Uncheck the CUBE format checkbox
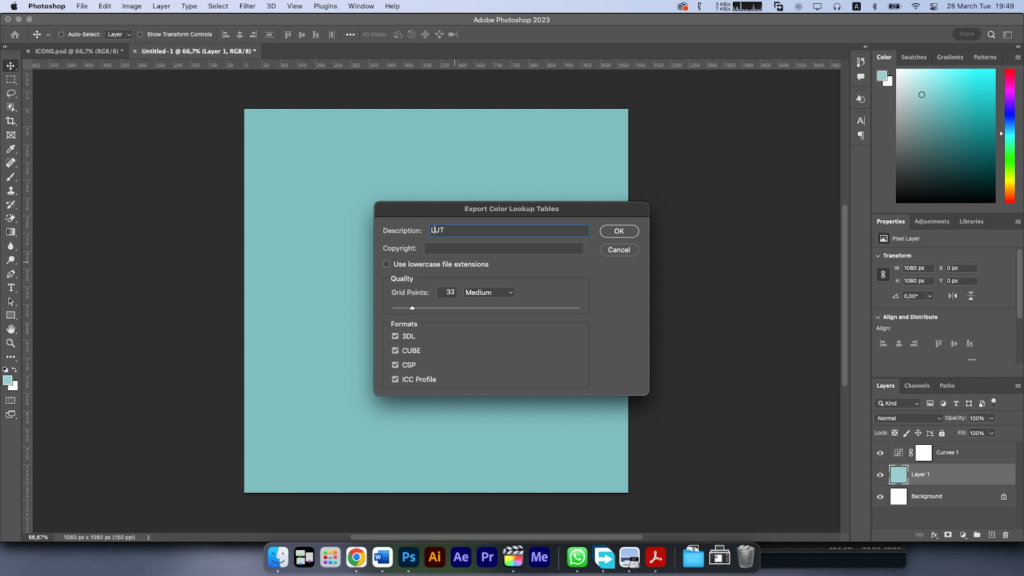This screenshot has height=576, width=1024. pyautogui.click(x=395, y=351)
